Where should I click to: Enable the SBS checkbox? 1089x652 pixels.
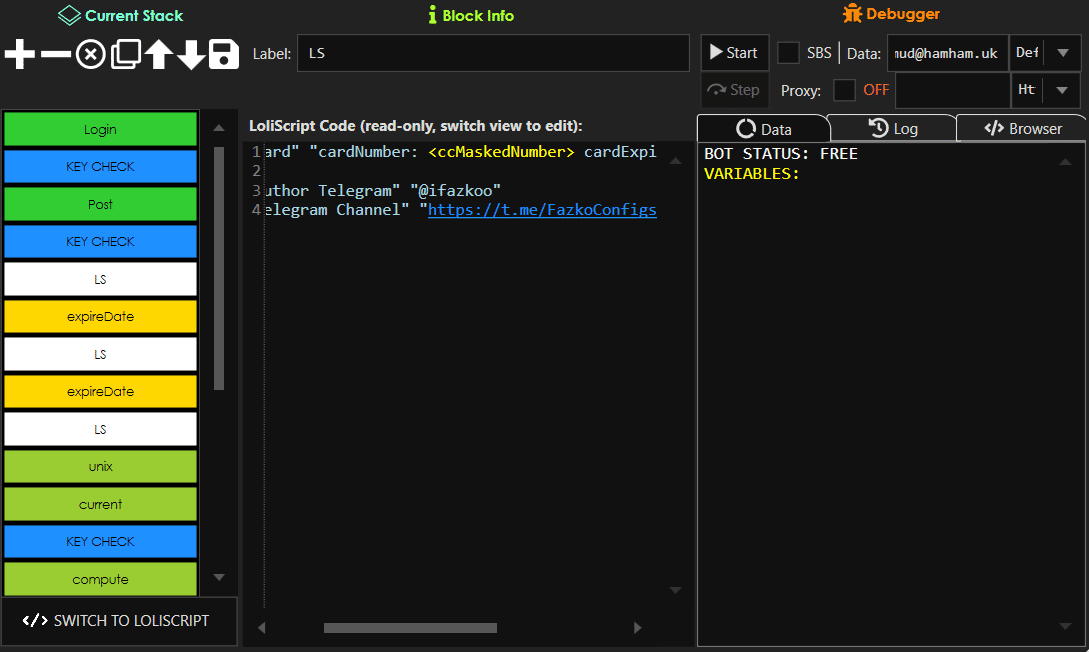pyautogui.click(x=789, y=52)
